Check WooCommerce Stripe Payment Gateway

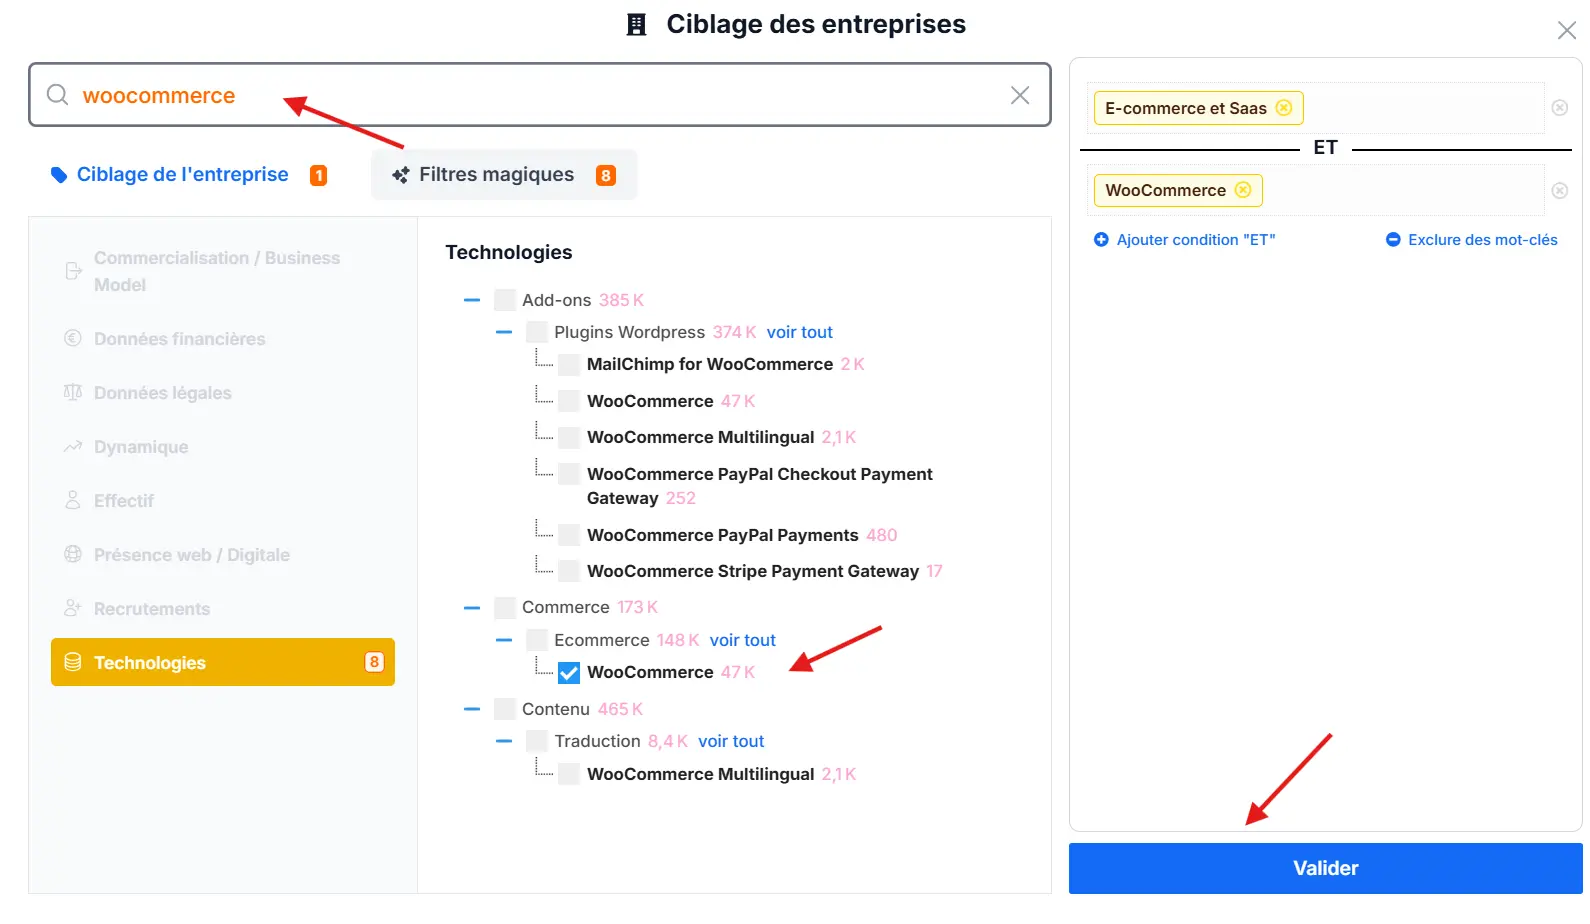(568, 570)
